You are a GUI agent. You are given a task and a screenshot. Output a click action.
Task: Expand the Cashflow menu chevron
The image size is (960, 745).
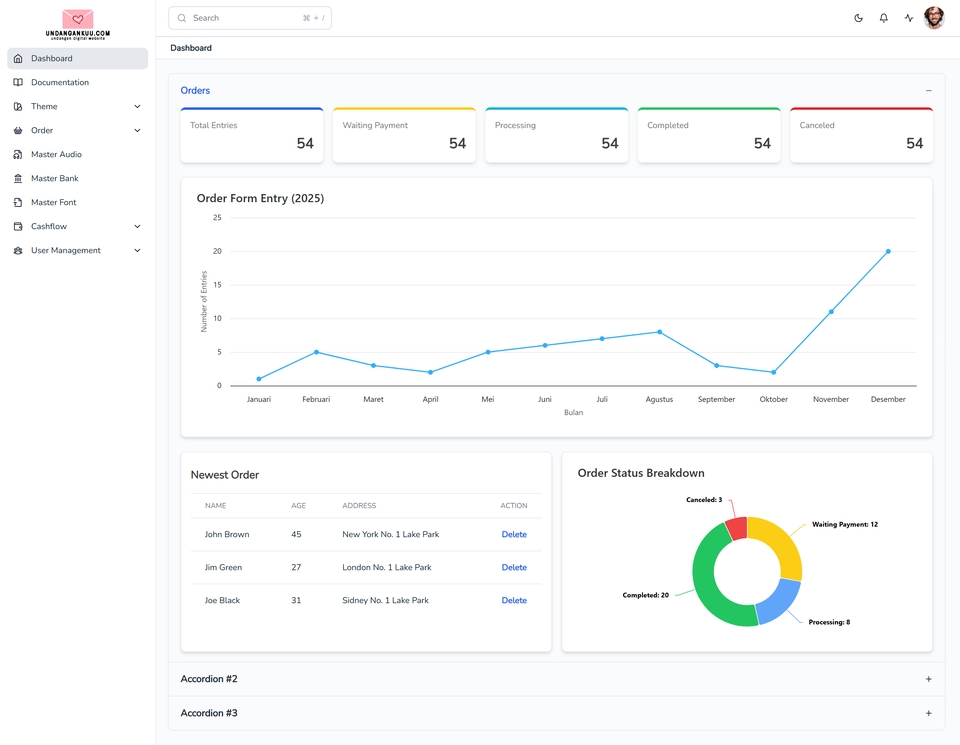[x=137, y=226]
